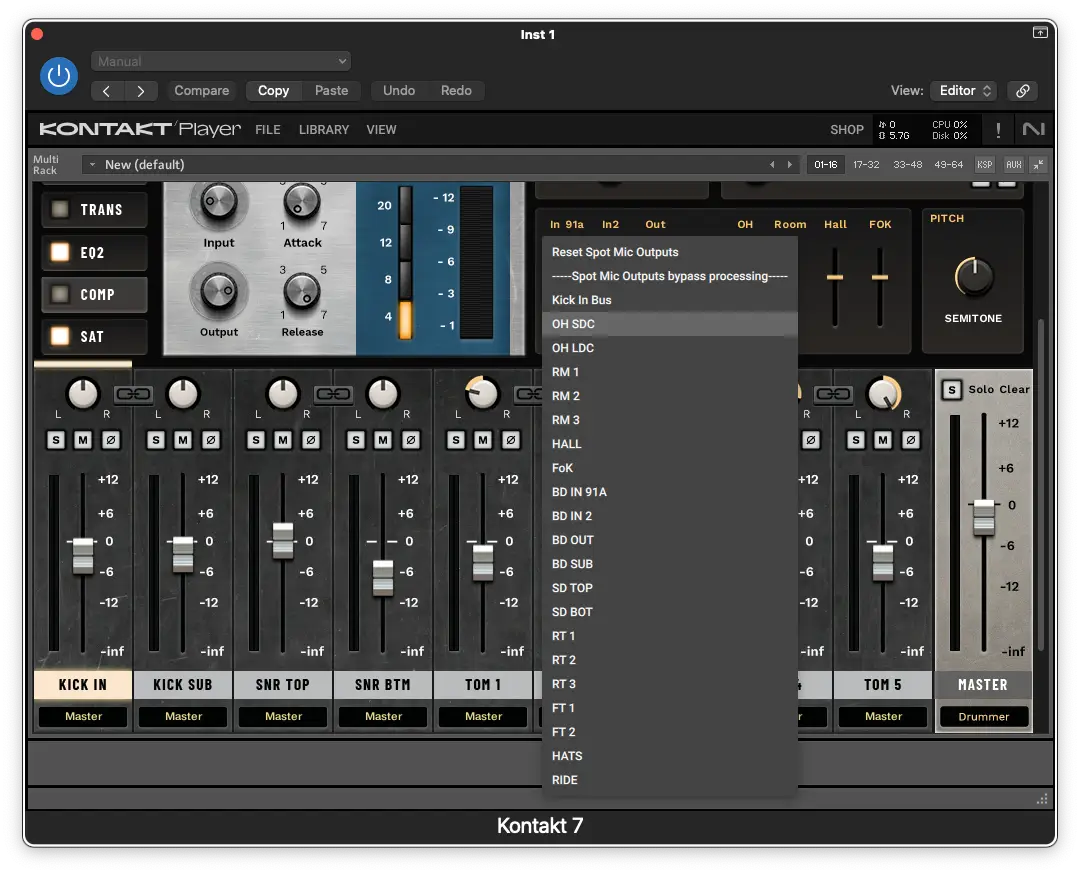Screen dimensions: 1080x874
Task: Click the exclamation warning icon
Action: coord(998,129)
